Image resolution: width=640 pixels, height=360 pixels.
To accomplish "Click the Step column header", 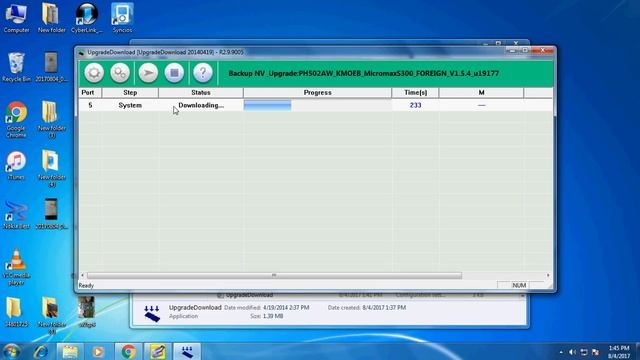I will pyautogui.click(x=130, y=93).
